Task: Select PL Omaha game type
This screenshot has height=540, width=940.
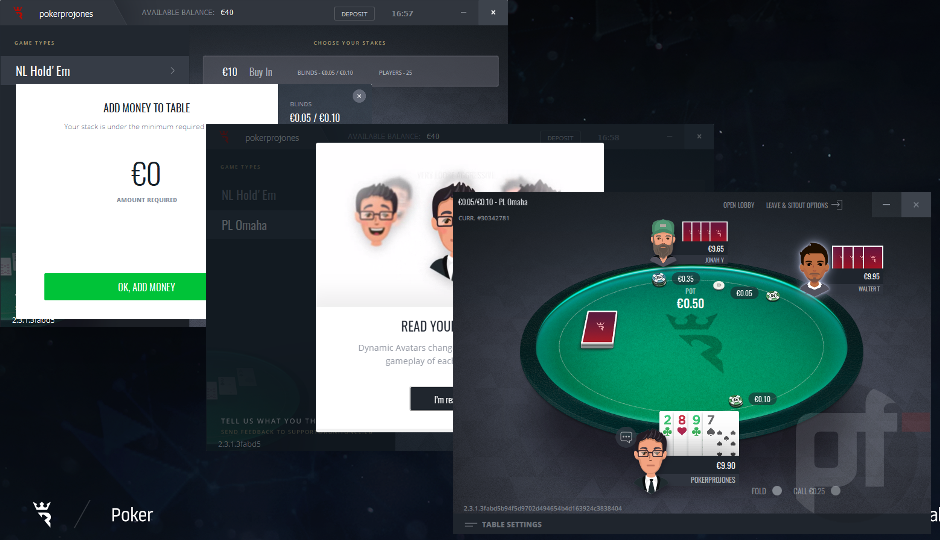Action: pos(244,225)
